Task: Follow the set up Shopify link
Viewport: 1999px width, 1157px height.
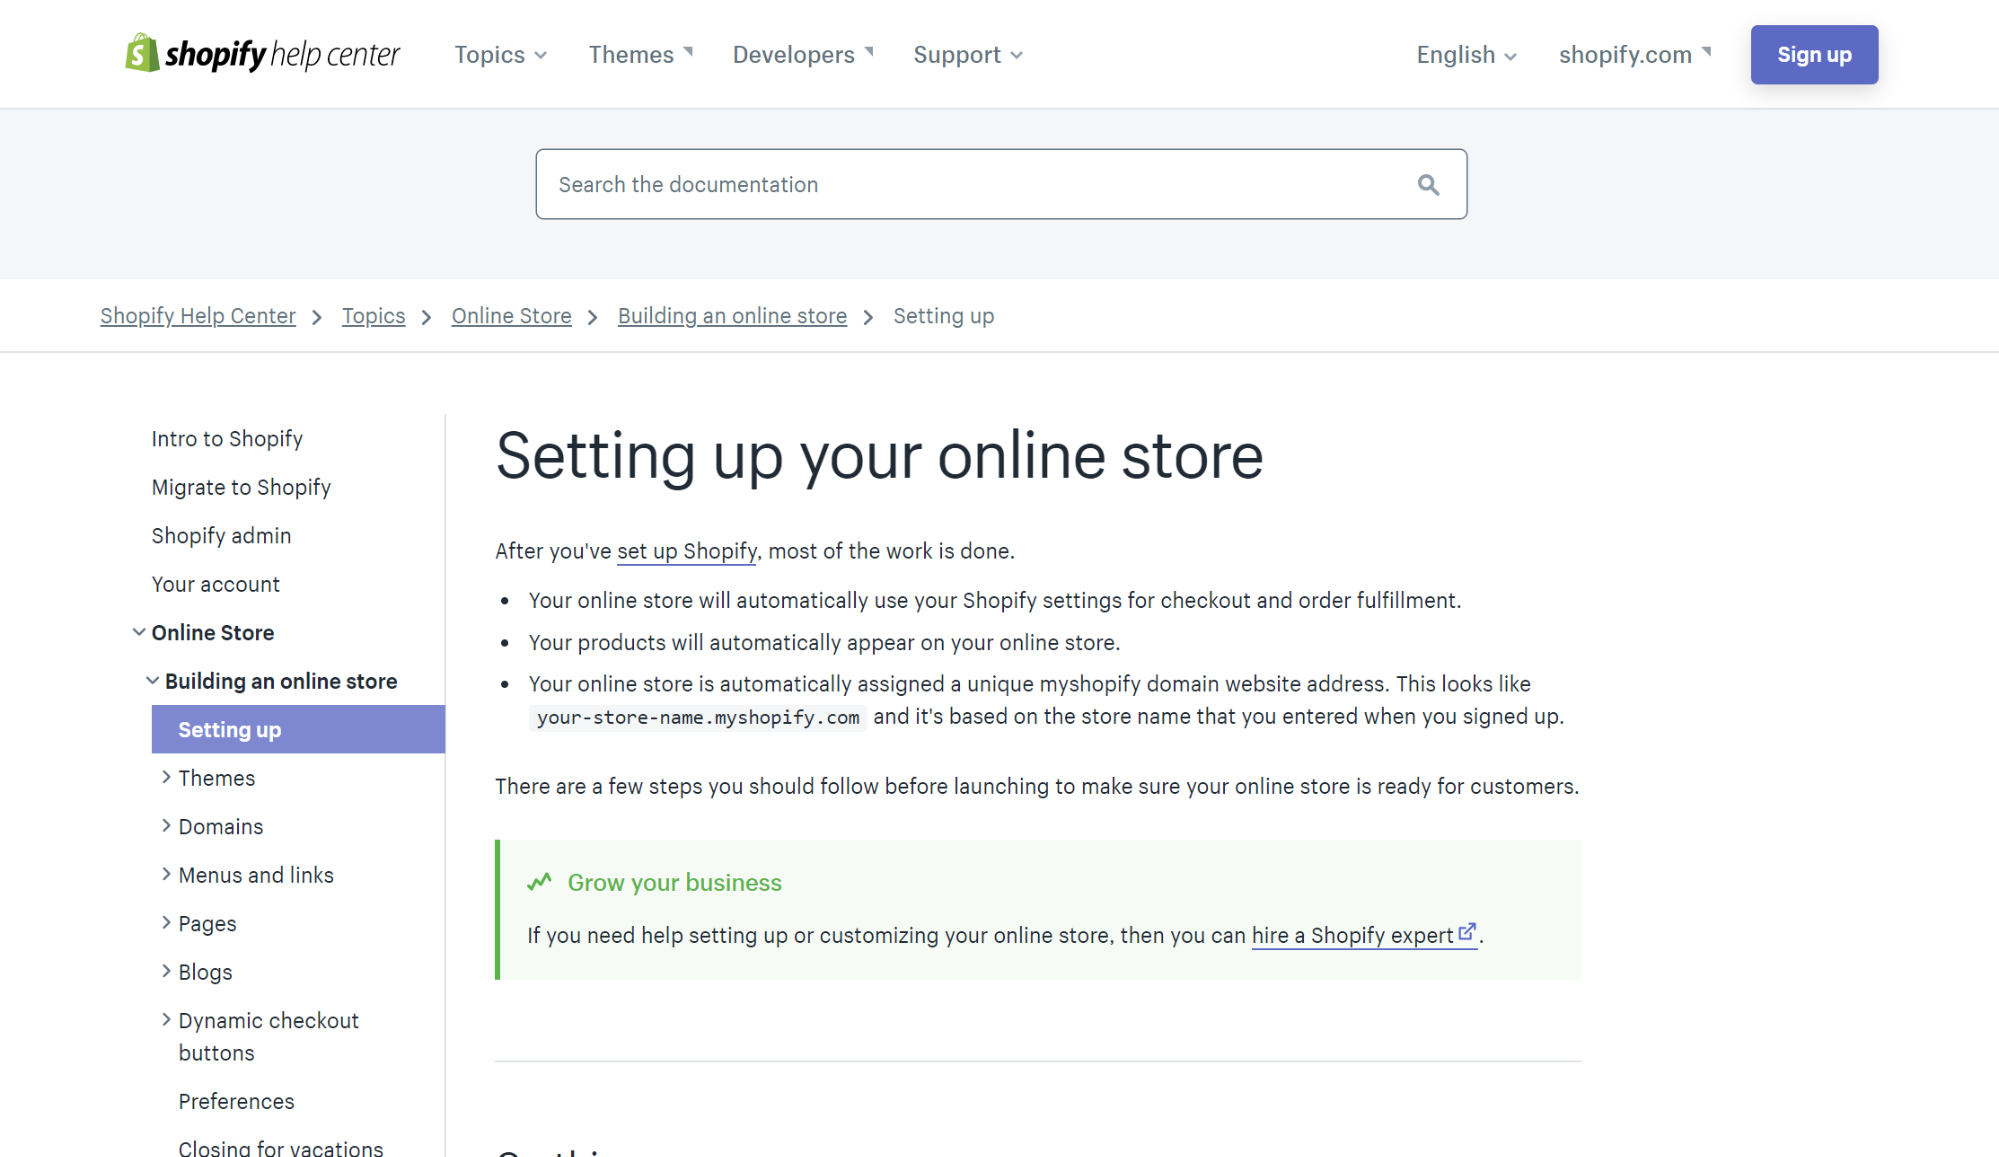Action: pyautogui.click(x=687, y=551)
